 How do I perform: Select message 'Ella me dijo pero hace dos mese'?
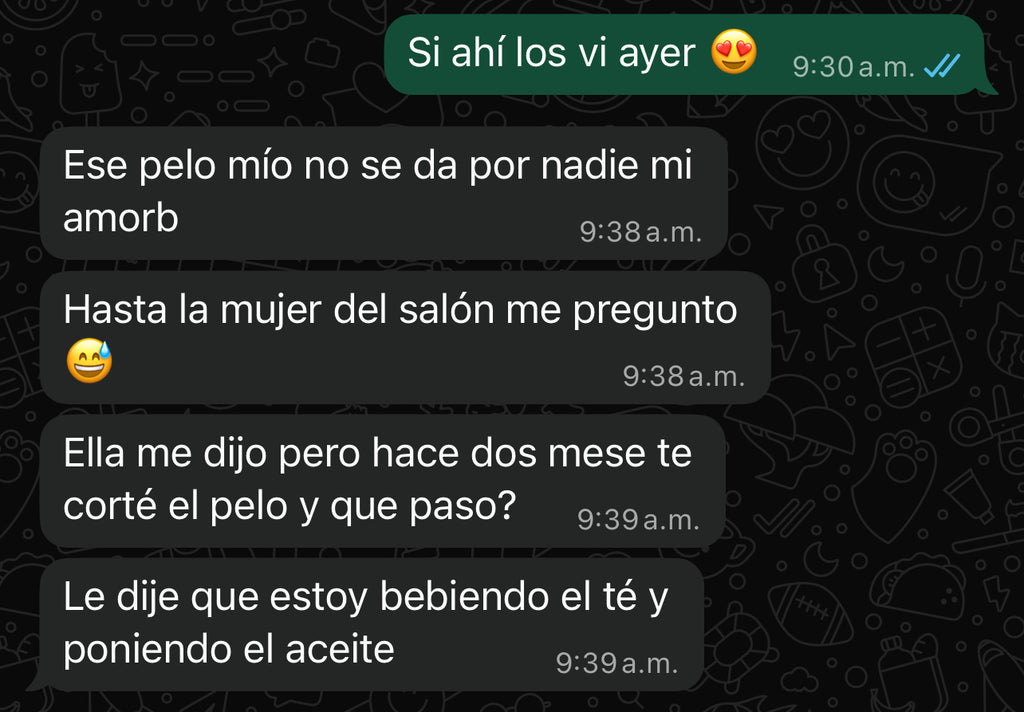click(383, 481)
